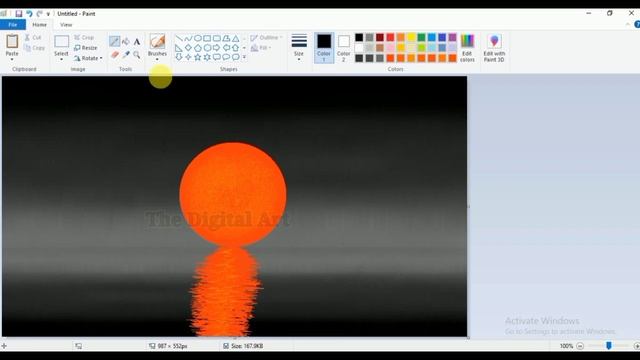Viewport: 640px width, 360px height.
Task: Click the Save icon in the title bar
Action: 18,13
